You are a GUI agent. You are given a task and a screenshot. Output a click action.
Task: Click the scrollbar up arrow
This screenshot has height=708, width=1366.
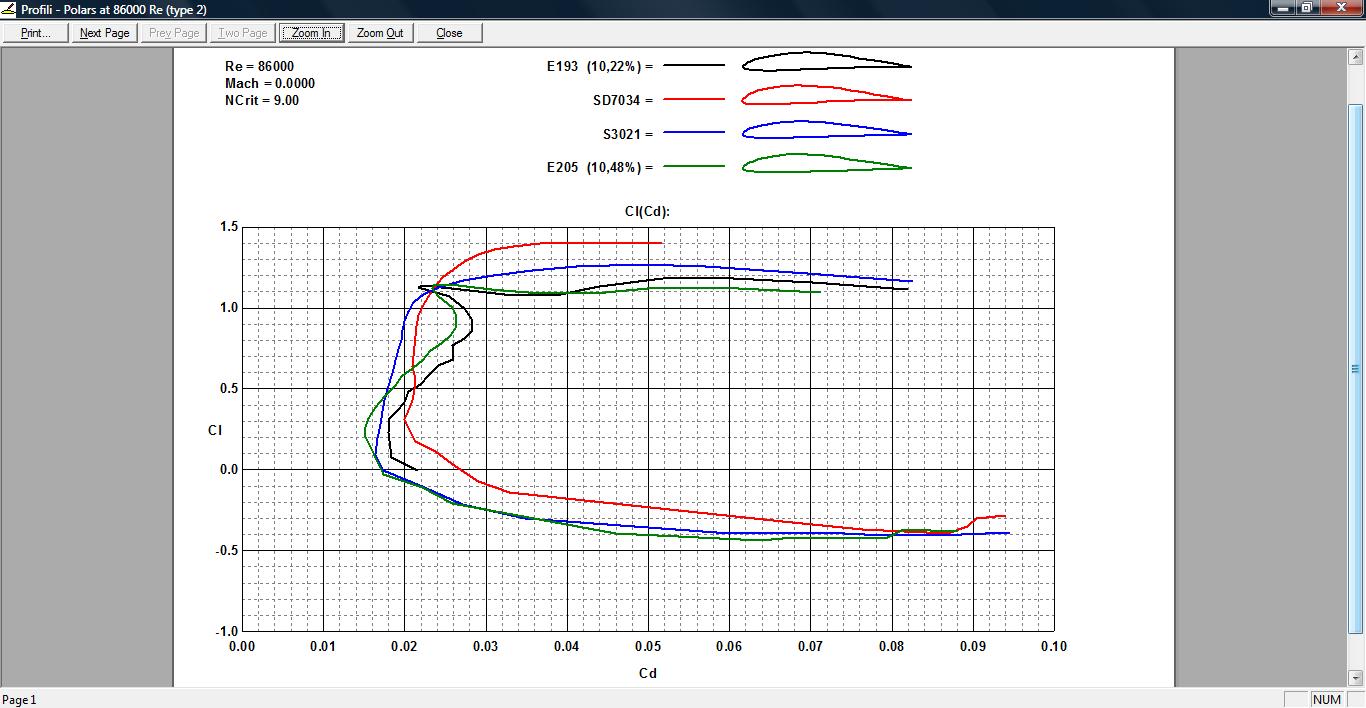point(1356,55)
